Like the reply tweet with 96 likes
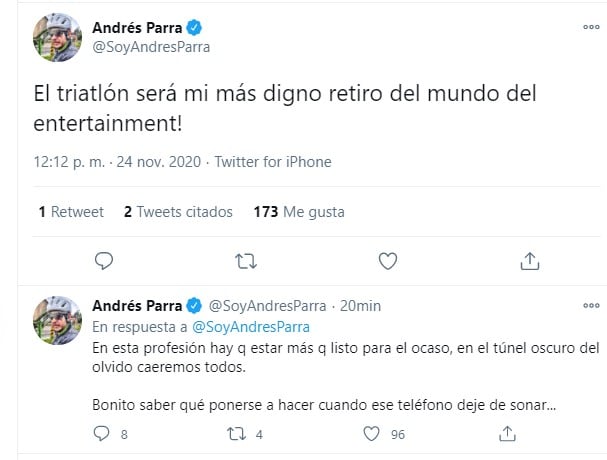Image resolution: width=607 pixels, height=460 pixels. point(372,434)
